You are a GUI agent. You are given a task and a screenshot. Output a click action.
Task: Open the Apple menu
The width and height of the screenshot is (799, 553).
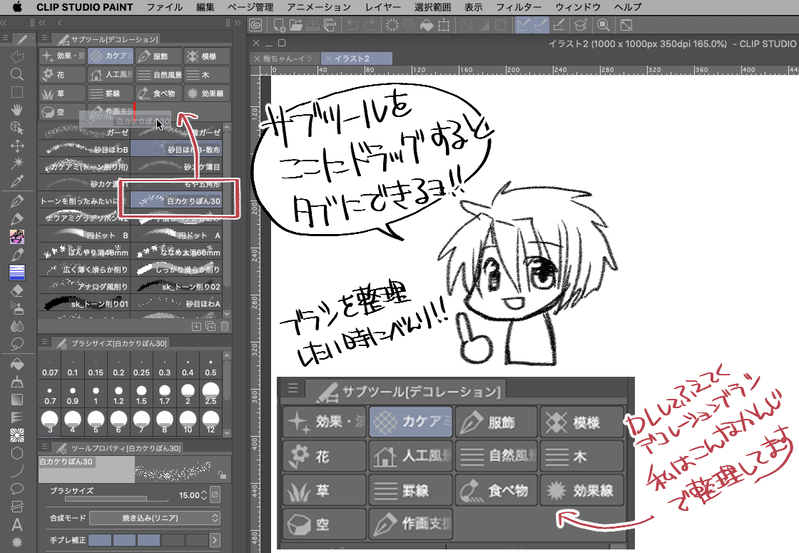pyautogui.click(x=17, y=7)
